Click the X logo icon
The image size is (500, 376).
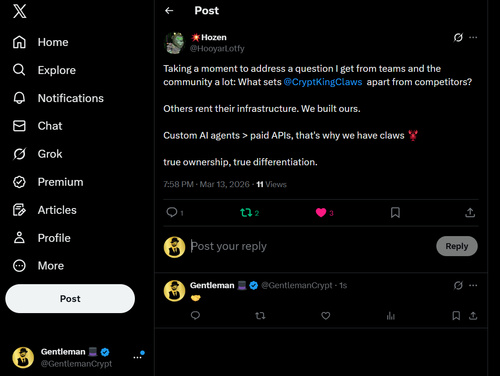point(20,11)
